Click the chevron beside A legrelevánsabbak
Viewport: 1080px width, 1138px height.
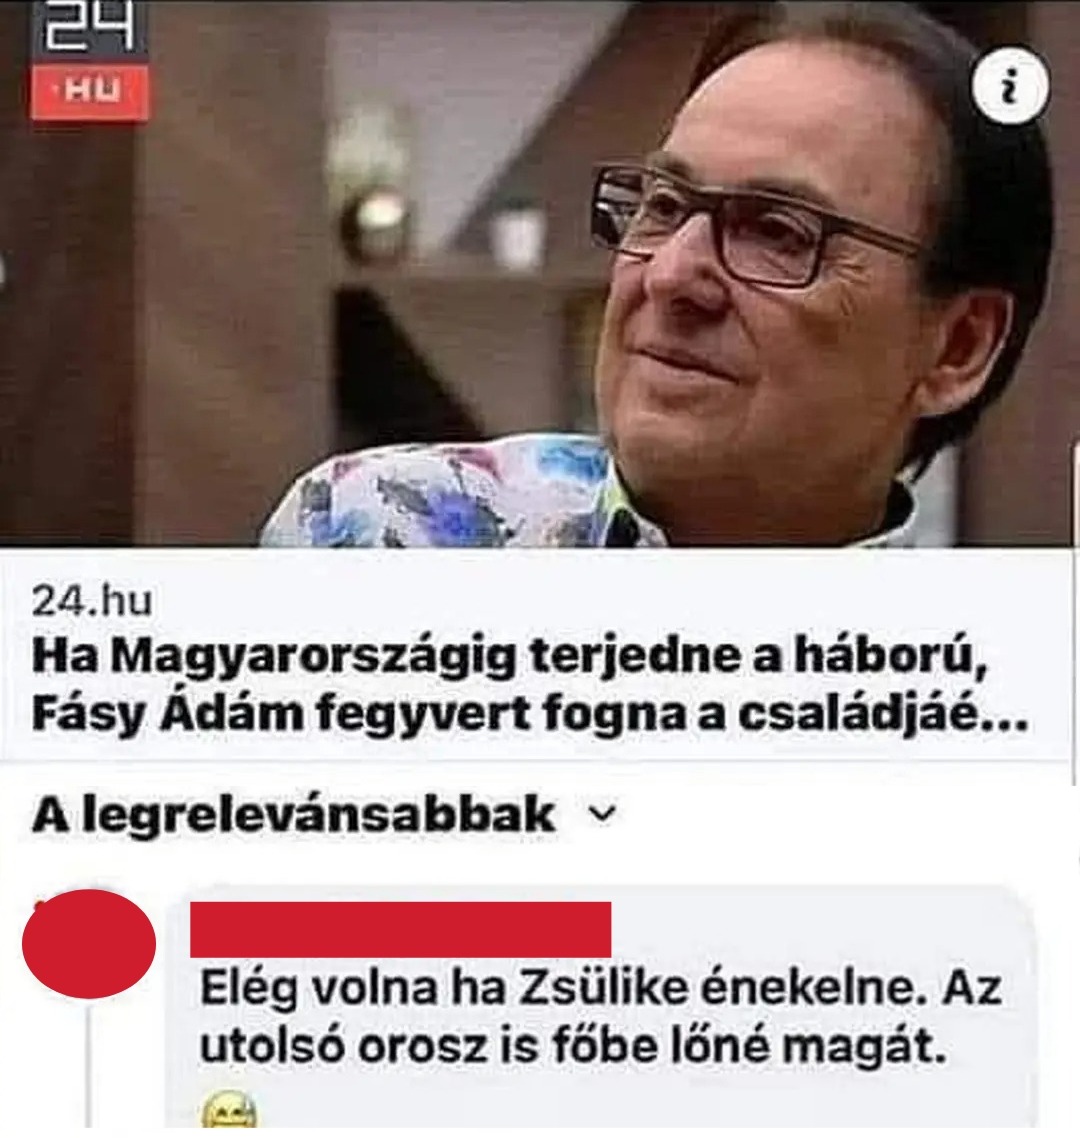602,814
